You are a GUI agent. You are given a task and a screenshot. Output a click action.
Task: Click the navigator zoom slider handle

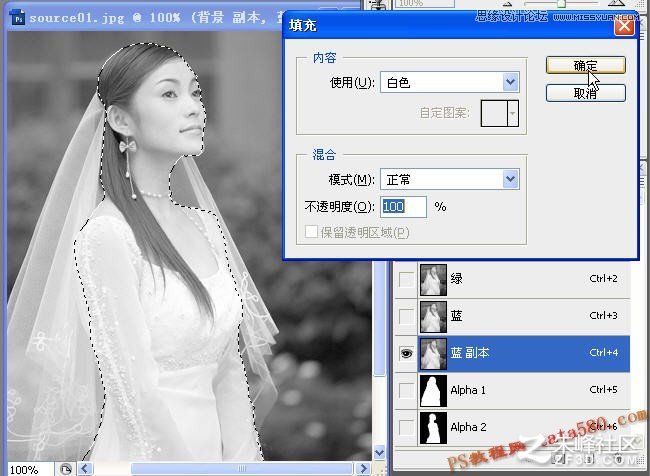(x=561, y=4)
